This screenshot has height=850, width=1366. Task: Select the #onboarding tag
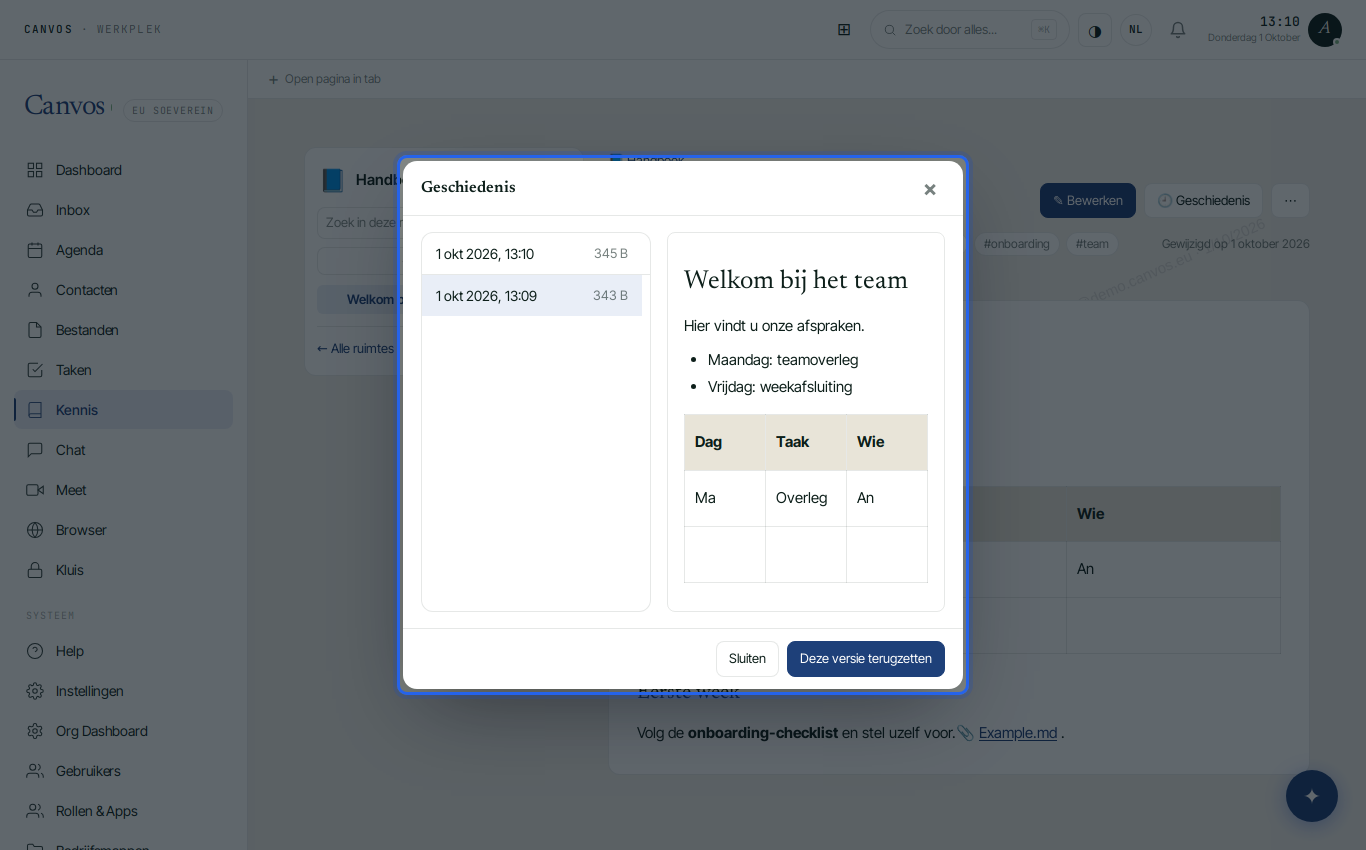(x=1017, y=244)
